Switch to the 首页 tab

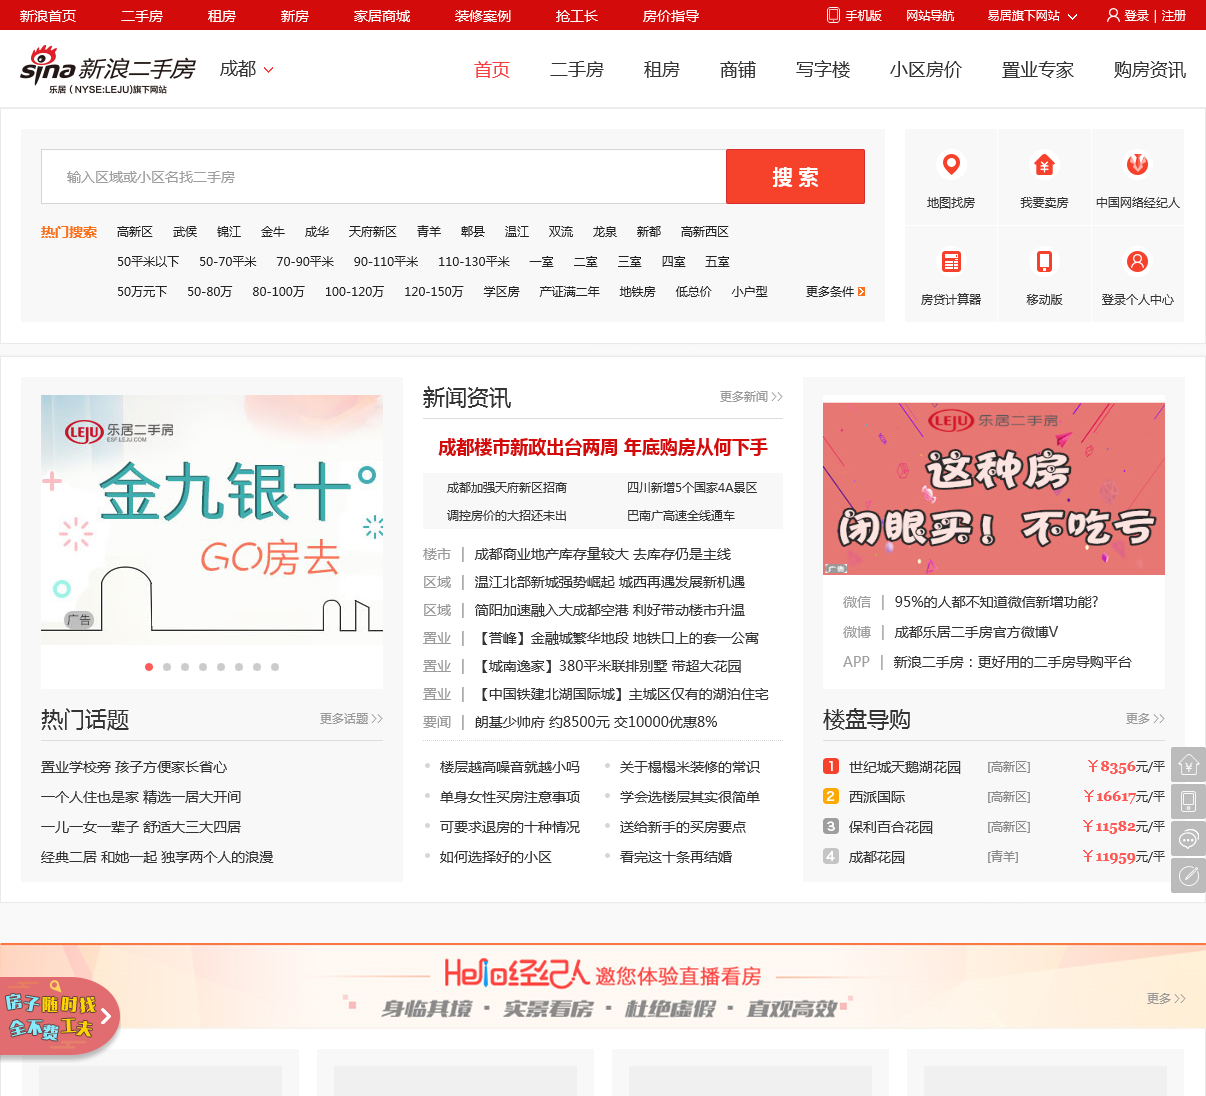[x=492, y=69]
